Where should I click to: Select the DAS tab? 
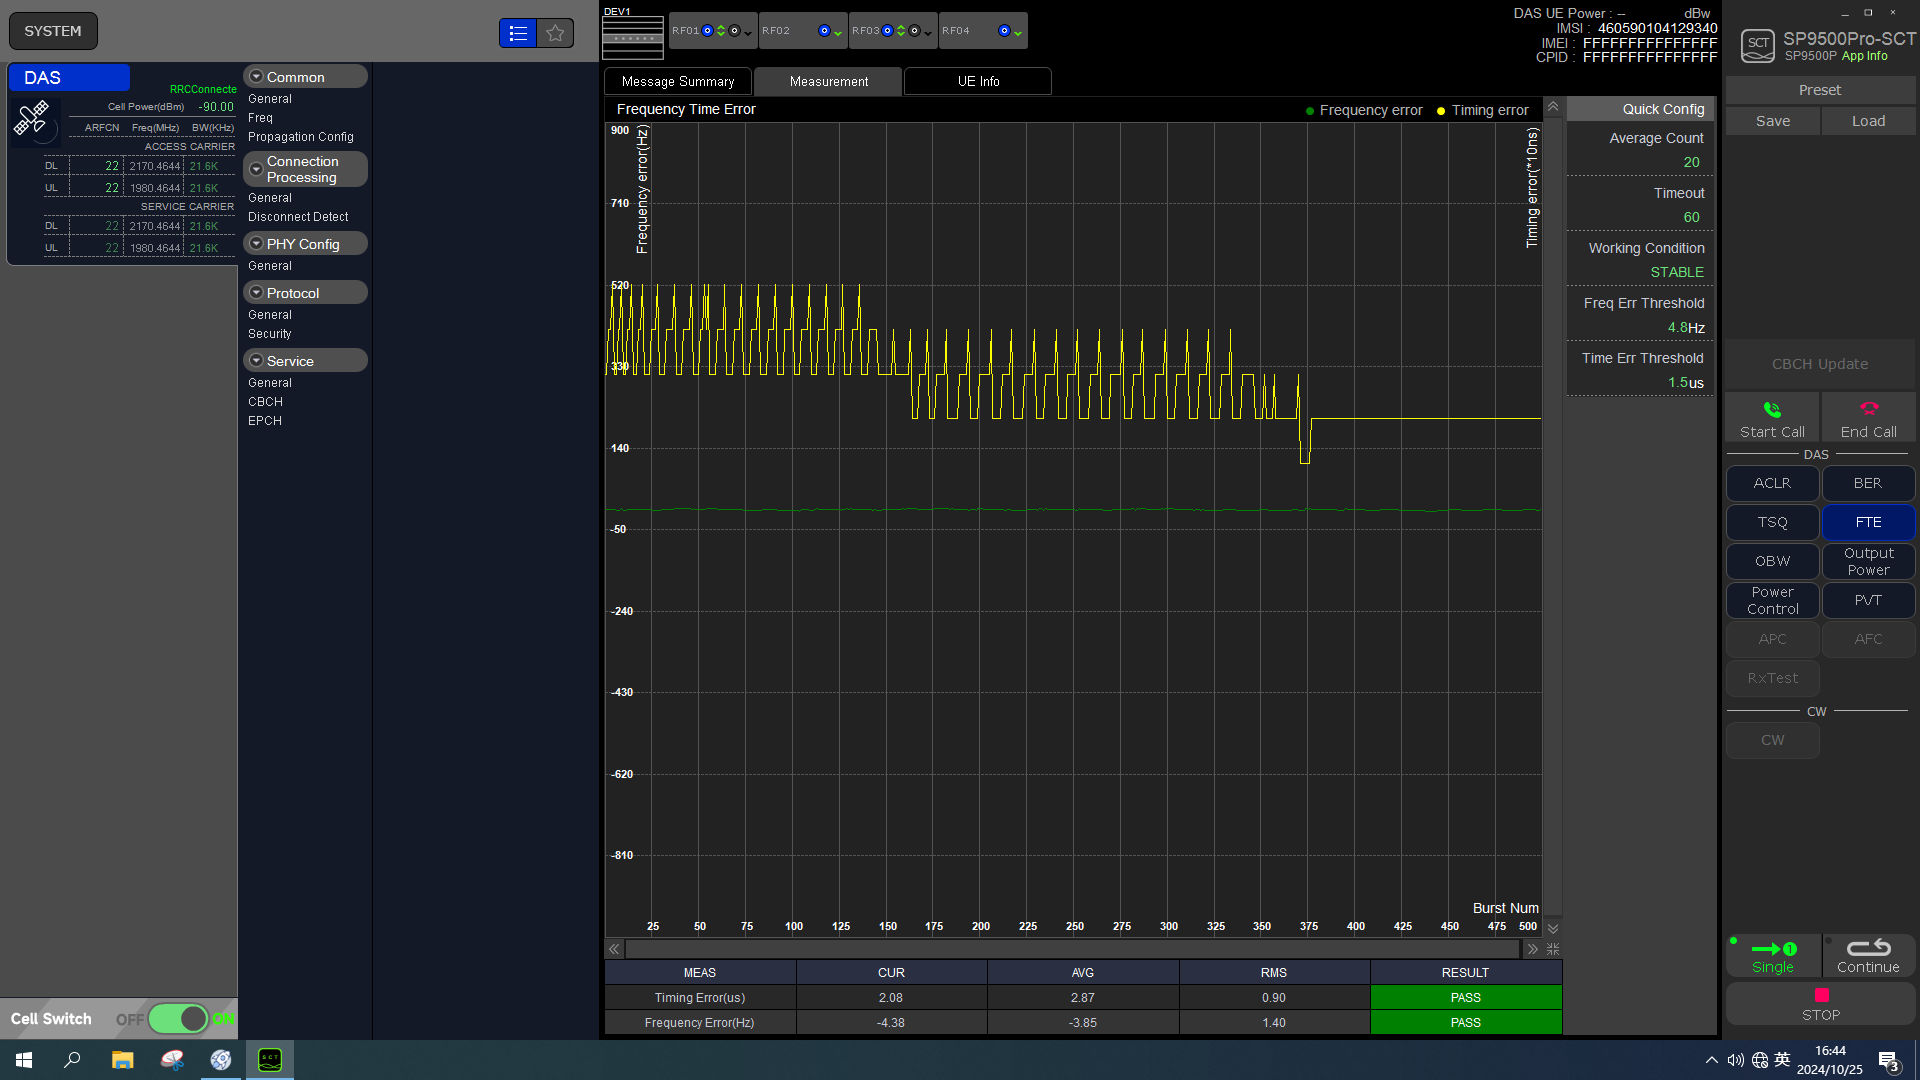69,78
